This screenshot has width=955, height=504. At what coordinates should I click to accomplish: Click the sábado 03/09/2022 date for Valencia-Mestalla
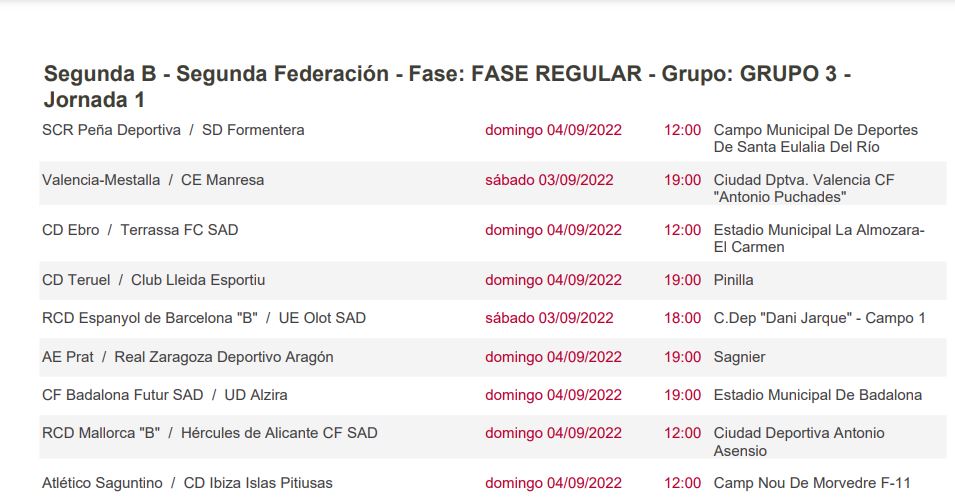coord(549,180)
